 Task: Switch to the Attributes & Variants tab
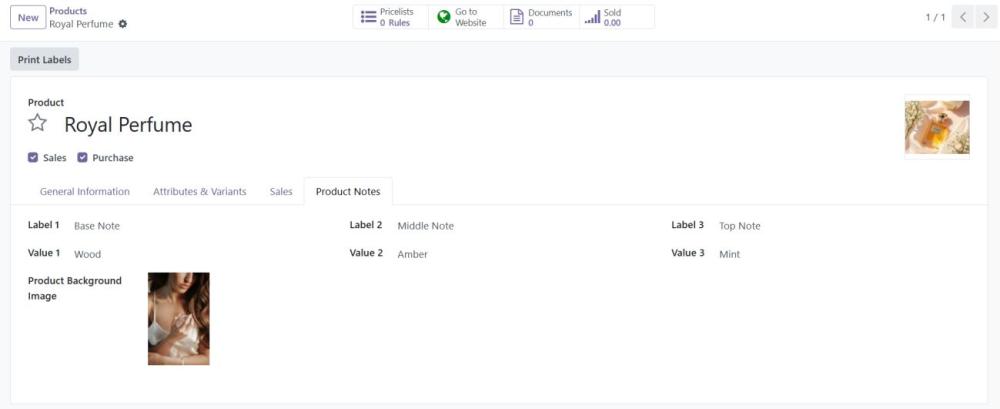click(200, 191)
